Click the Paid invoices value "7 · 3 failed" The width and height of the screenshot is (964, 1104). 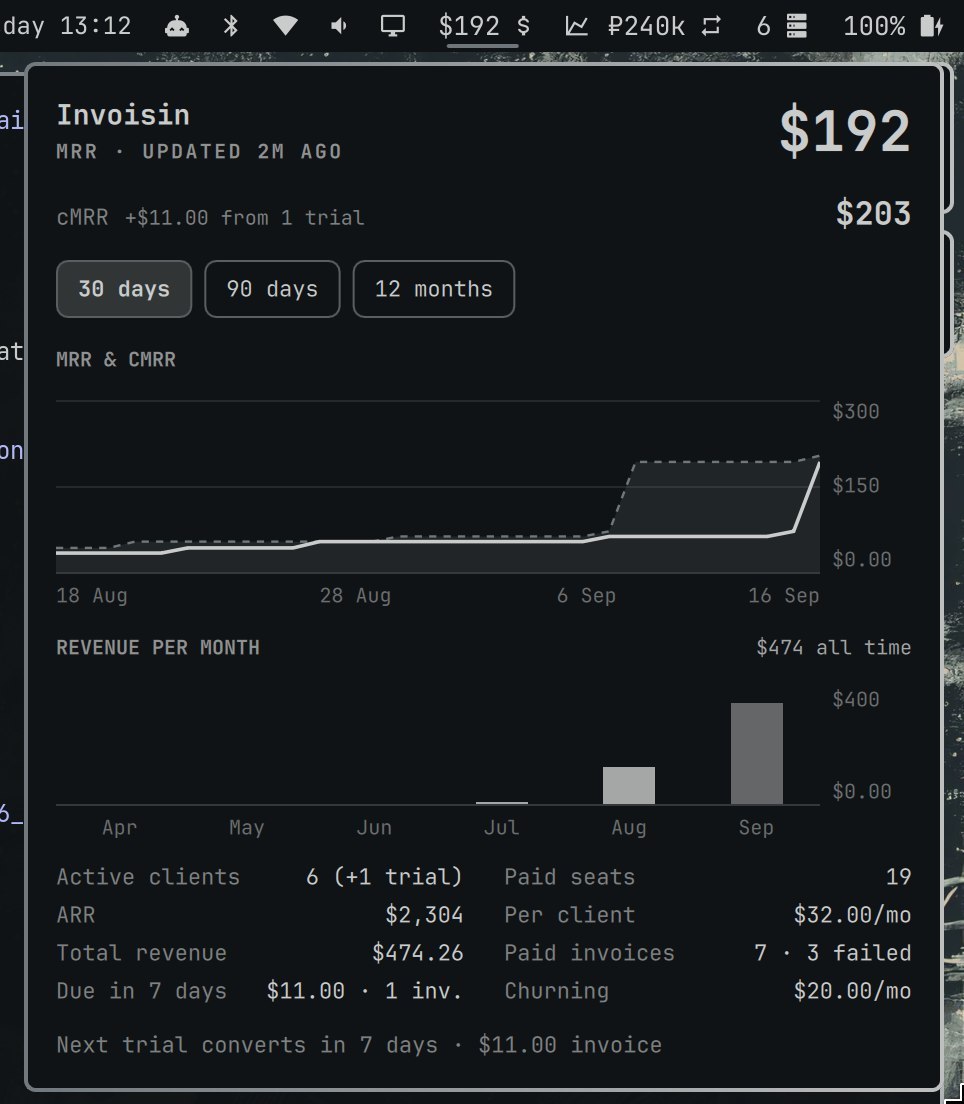click(832, 953)
